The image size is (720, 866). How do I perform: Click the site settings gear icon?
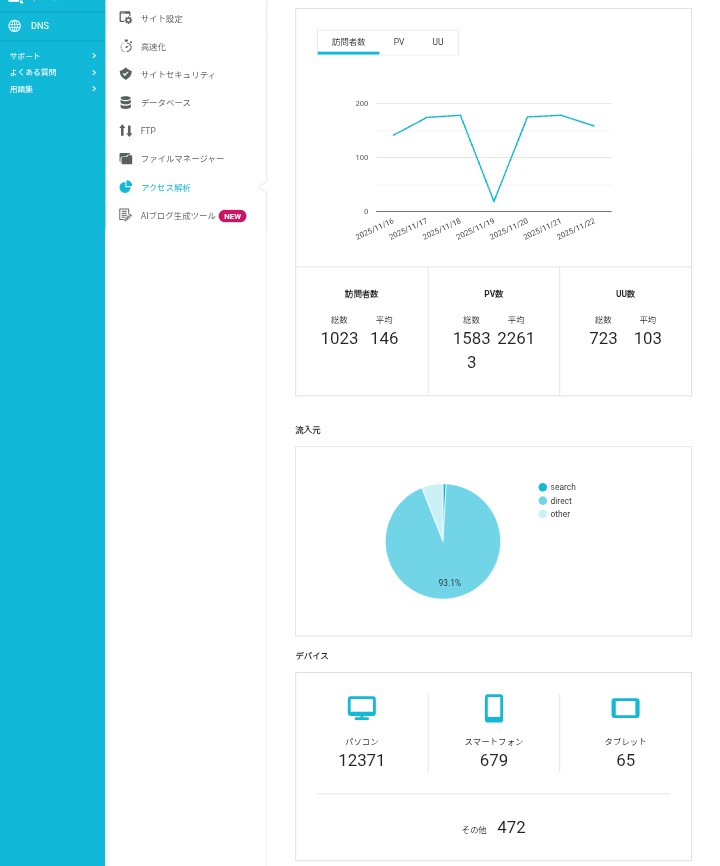click(x=125, y=18)
